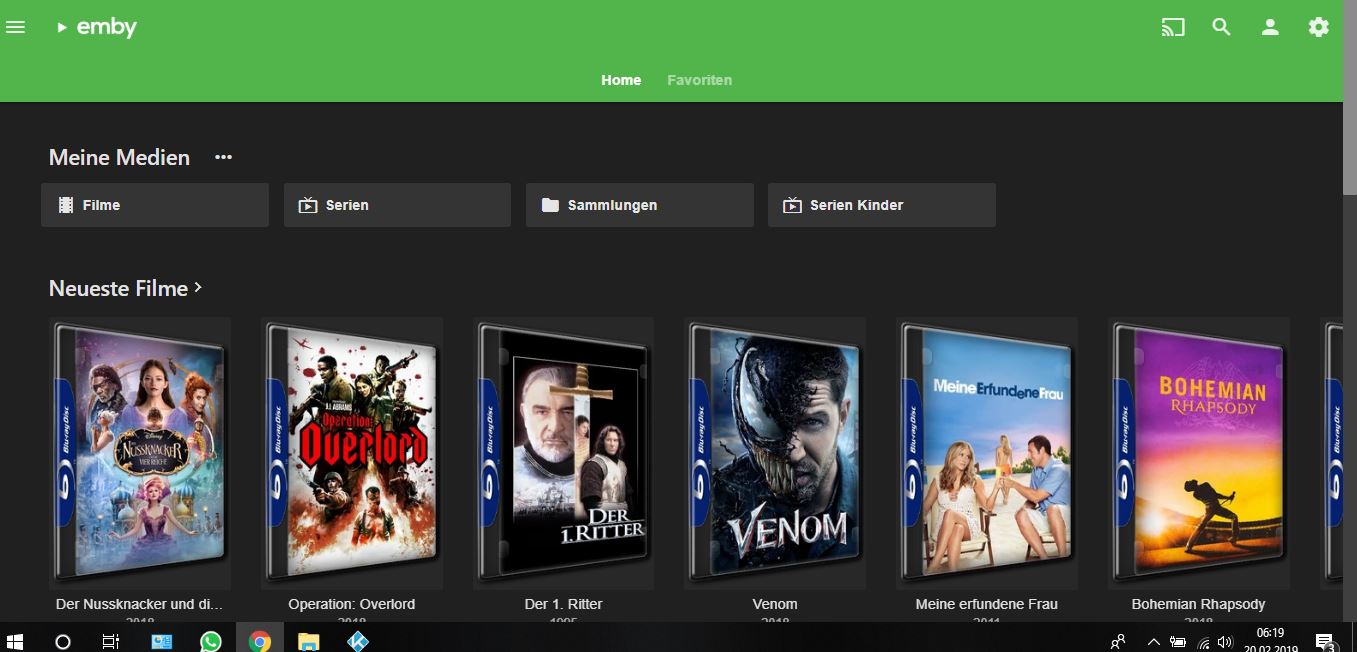
Task: Switch to the Favoriten tab
Action: [x=700, y=80]
